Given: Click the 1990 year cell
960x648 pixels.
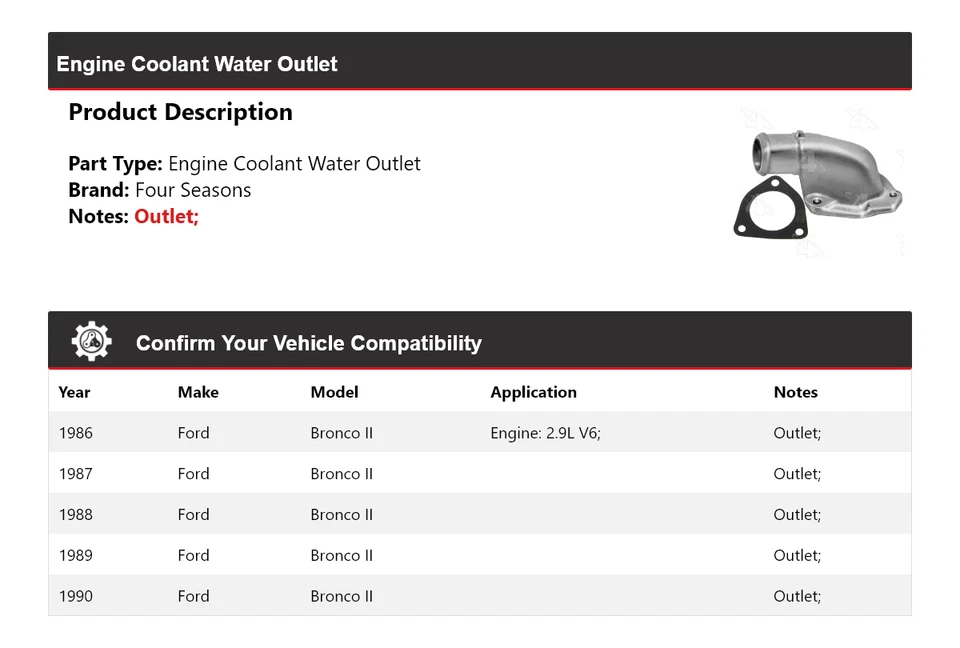Looking at the screenshot, I should pos(75,596).
